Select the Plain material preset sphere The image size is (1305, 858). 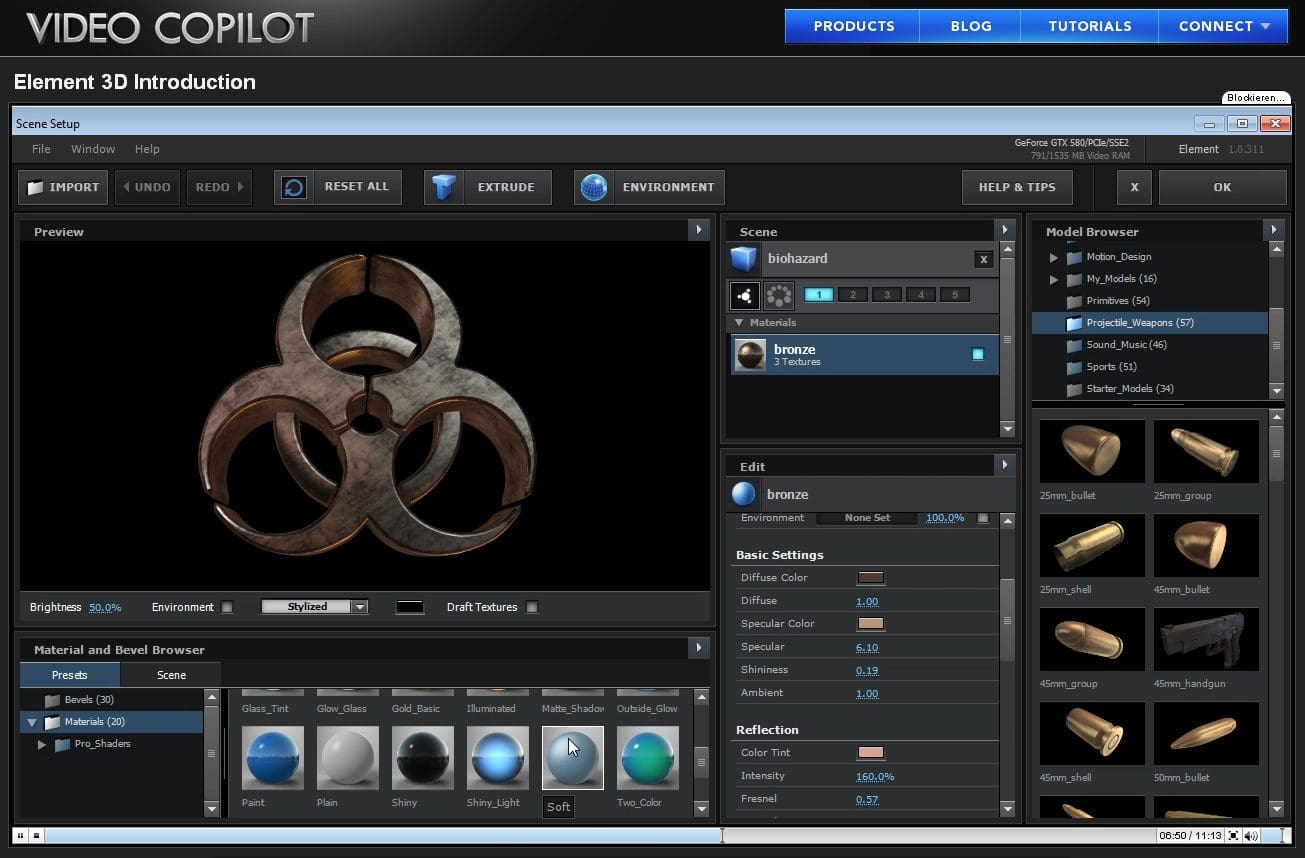(347, 758)
